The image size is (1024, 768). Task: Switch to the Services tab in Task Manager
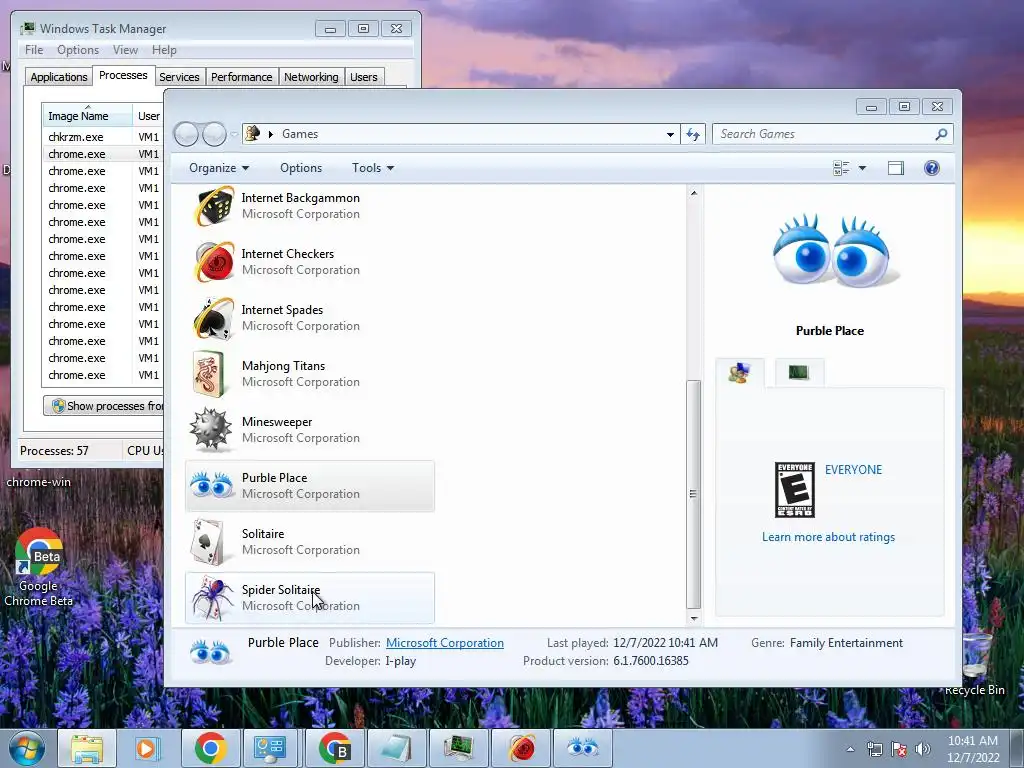[x=180, y=77]
